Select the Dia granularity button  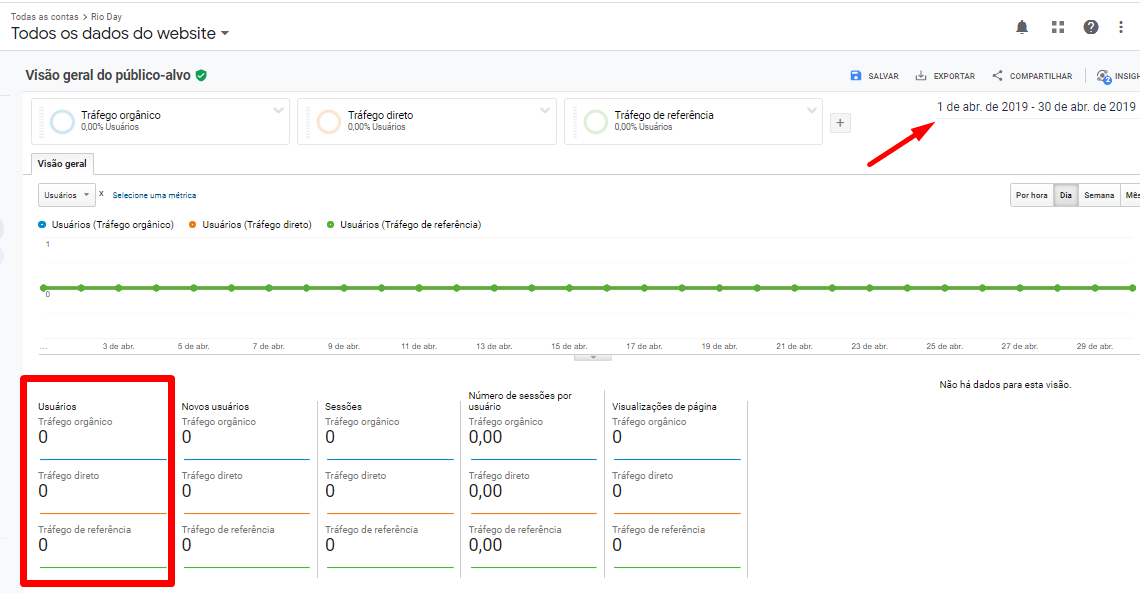tap(1066, 195)
